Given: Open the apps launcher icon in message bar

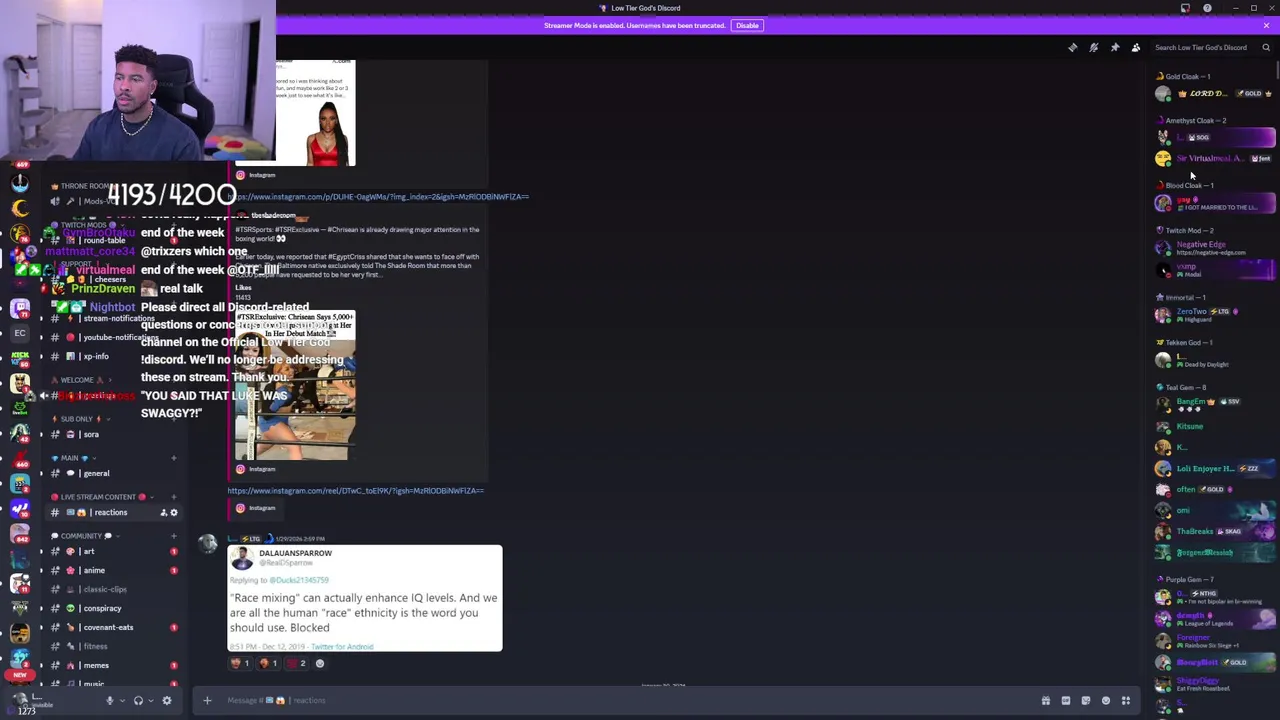Looking at the screenshot, I should 1125,700.
